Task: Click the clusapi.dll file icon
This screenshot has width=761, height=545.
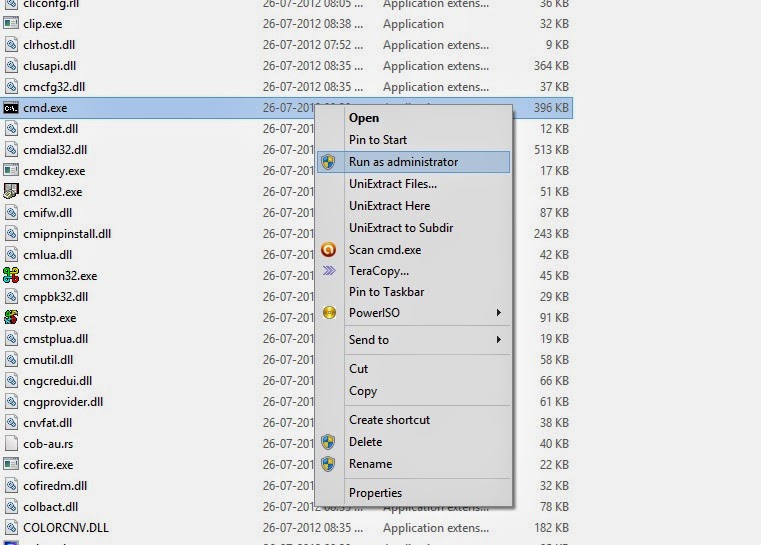Action: coord(11,66)
